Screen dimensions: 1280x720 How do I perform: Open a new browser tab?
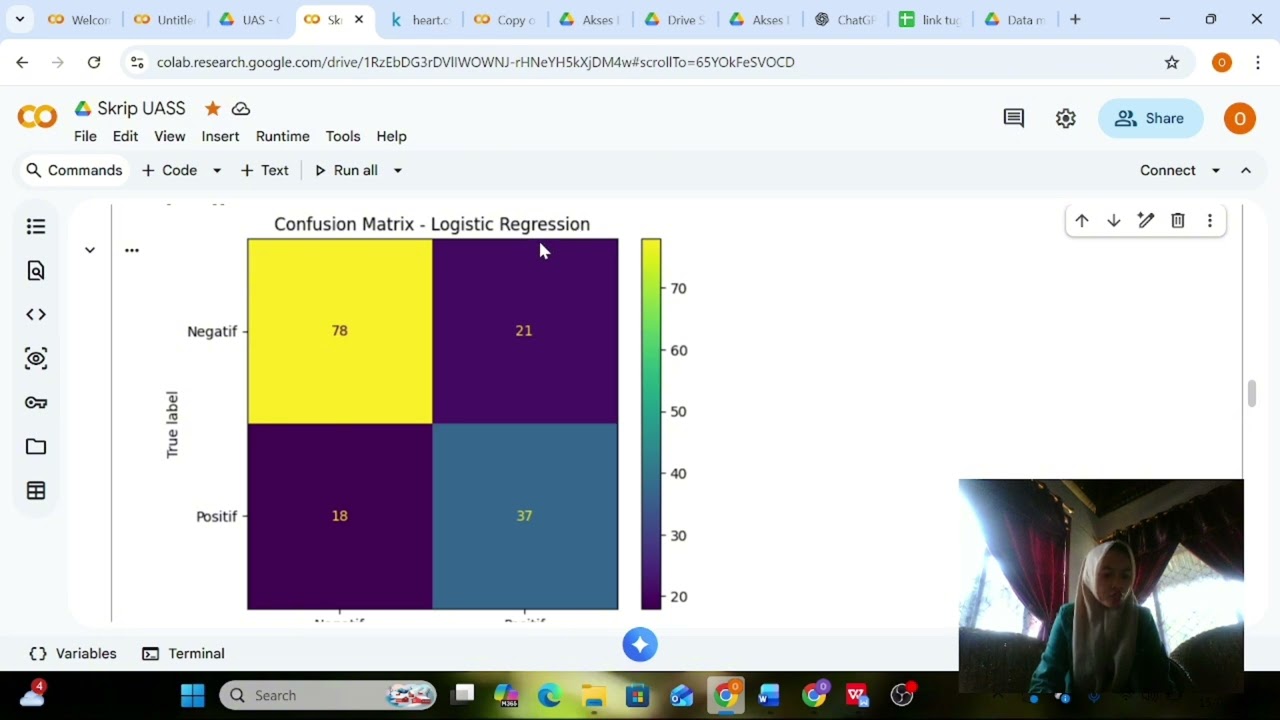coord(1075,19)
